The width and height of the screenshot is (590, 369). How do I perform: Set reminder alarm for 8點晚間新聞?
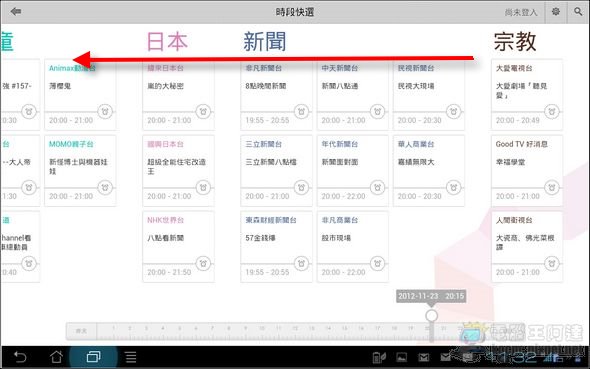pos(301,111)
